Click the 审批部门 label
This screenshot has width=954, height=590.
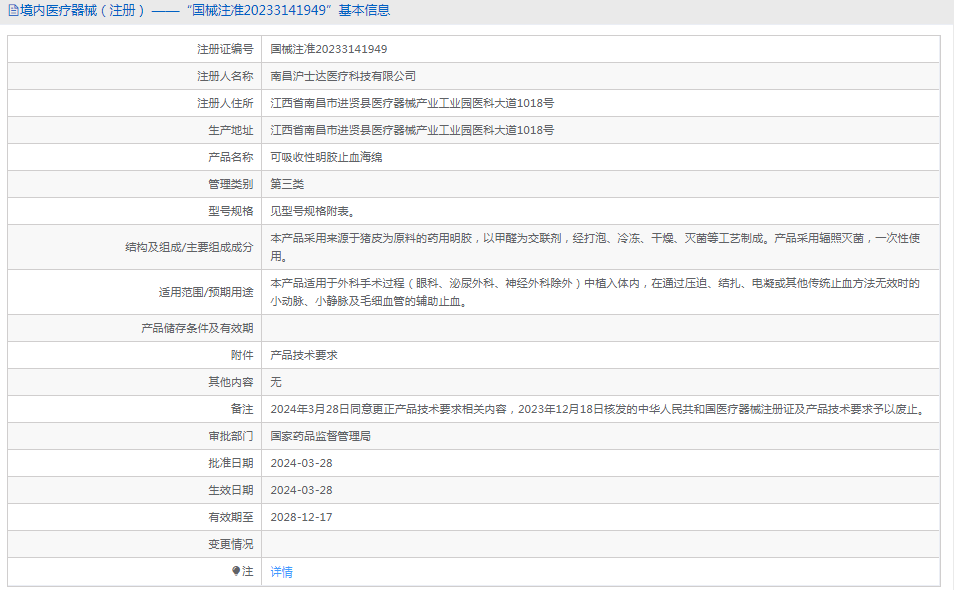click(x=231, y=436)
